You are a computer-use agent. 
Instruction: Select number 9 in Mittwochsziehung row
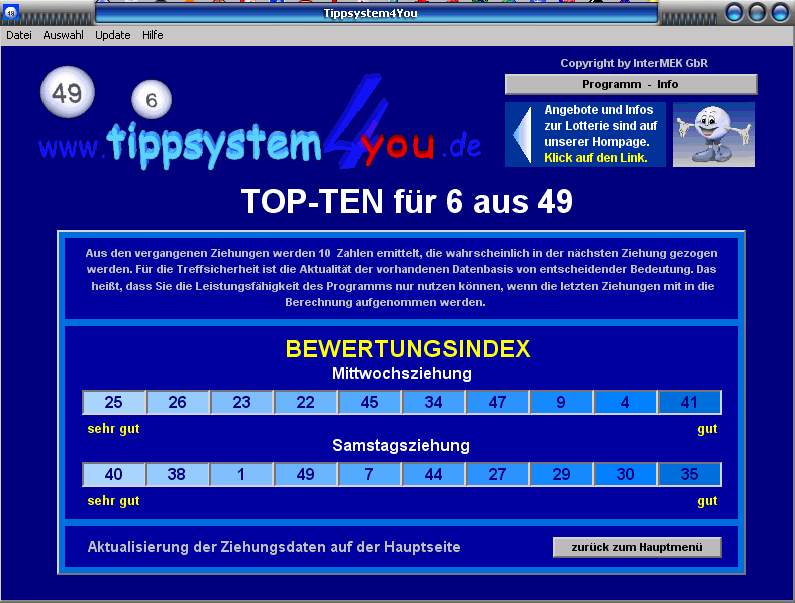tap(561, 402)
